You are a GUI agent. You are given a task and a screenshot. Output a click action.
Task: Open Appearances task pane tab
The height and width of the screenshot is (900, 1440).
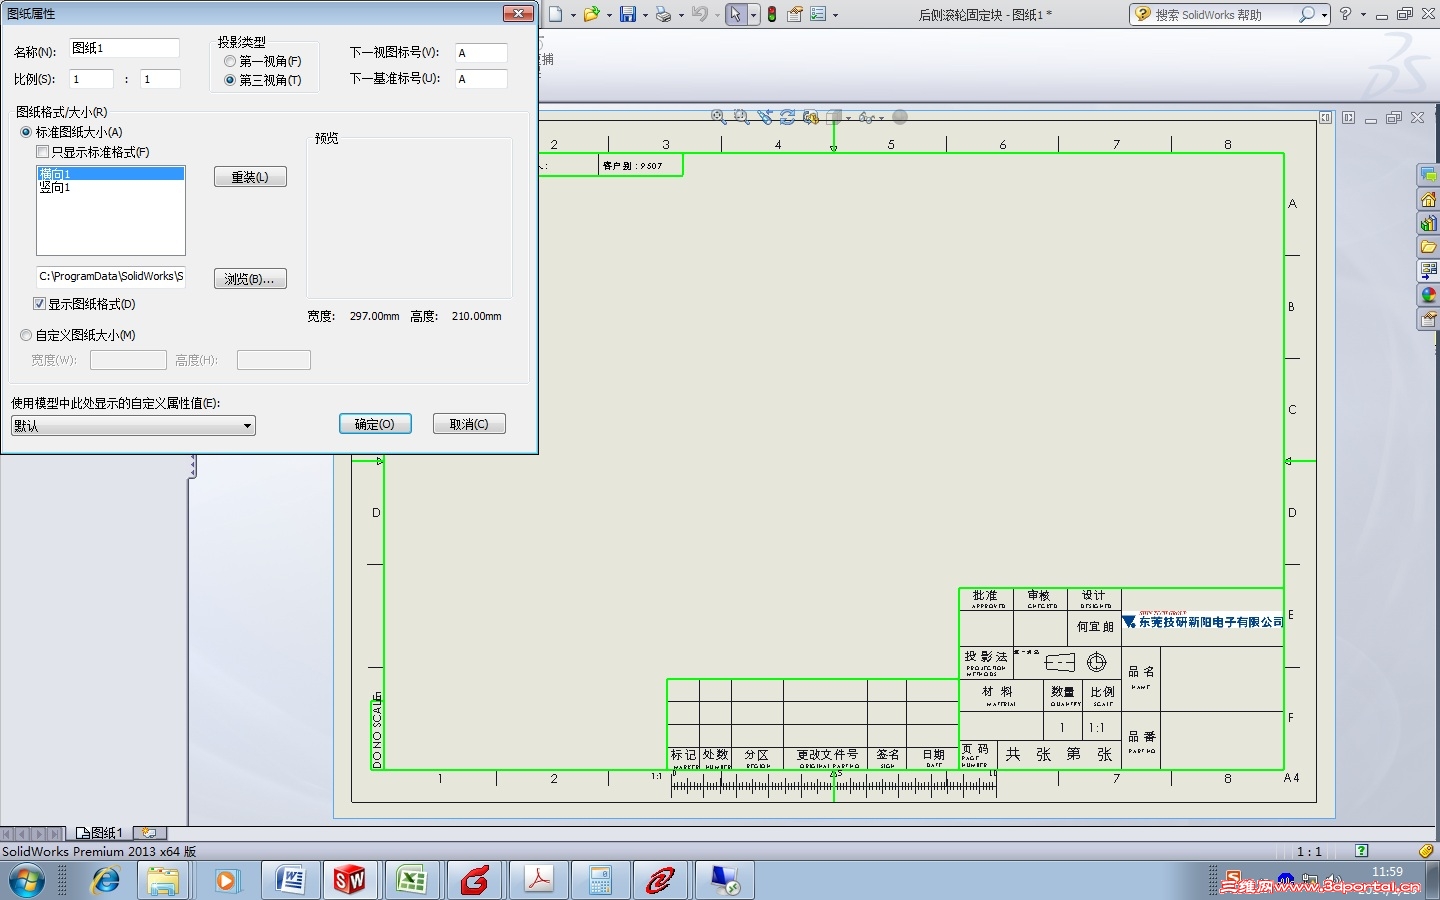coord(1428,295)
